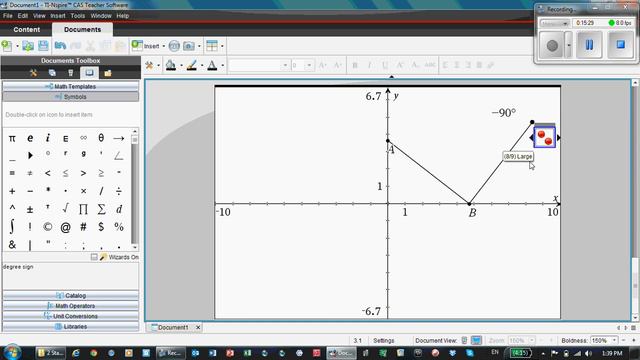Click the Settings button in status bar
The image size is (640, 360).
coord(384,340)
